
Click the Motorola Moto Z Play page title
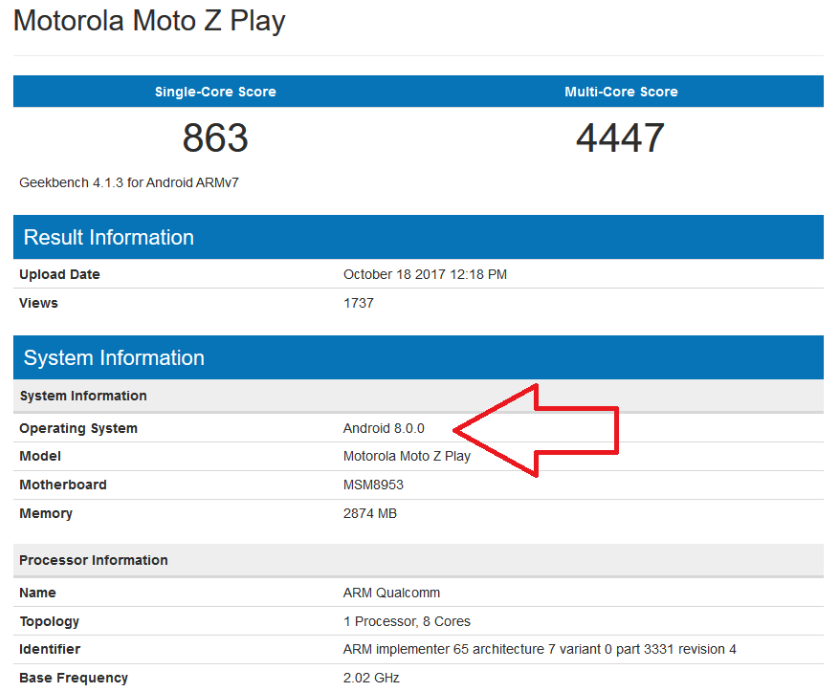[149, 22]
